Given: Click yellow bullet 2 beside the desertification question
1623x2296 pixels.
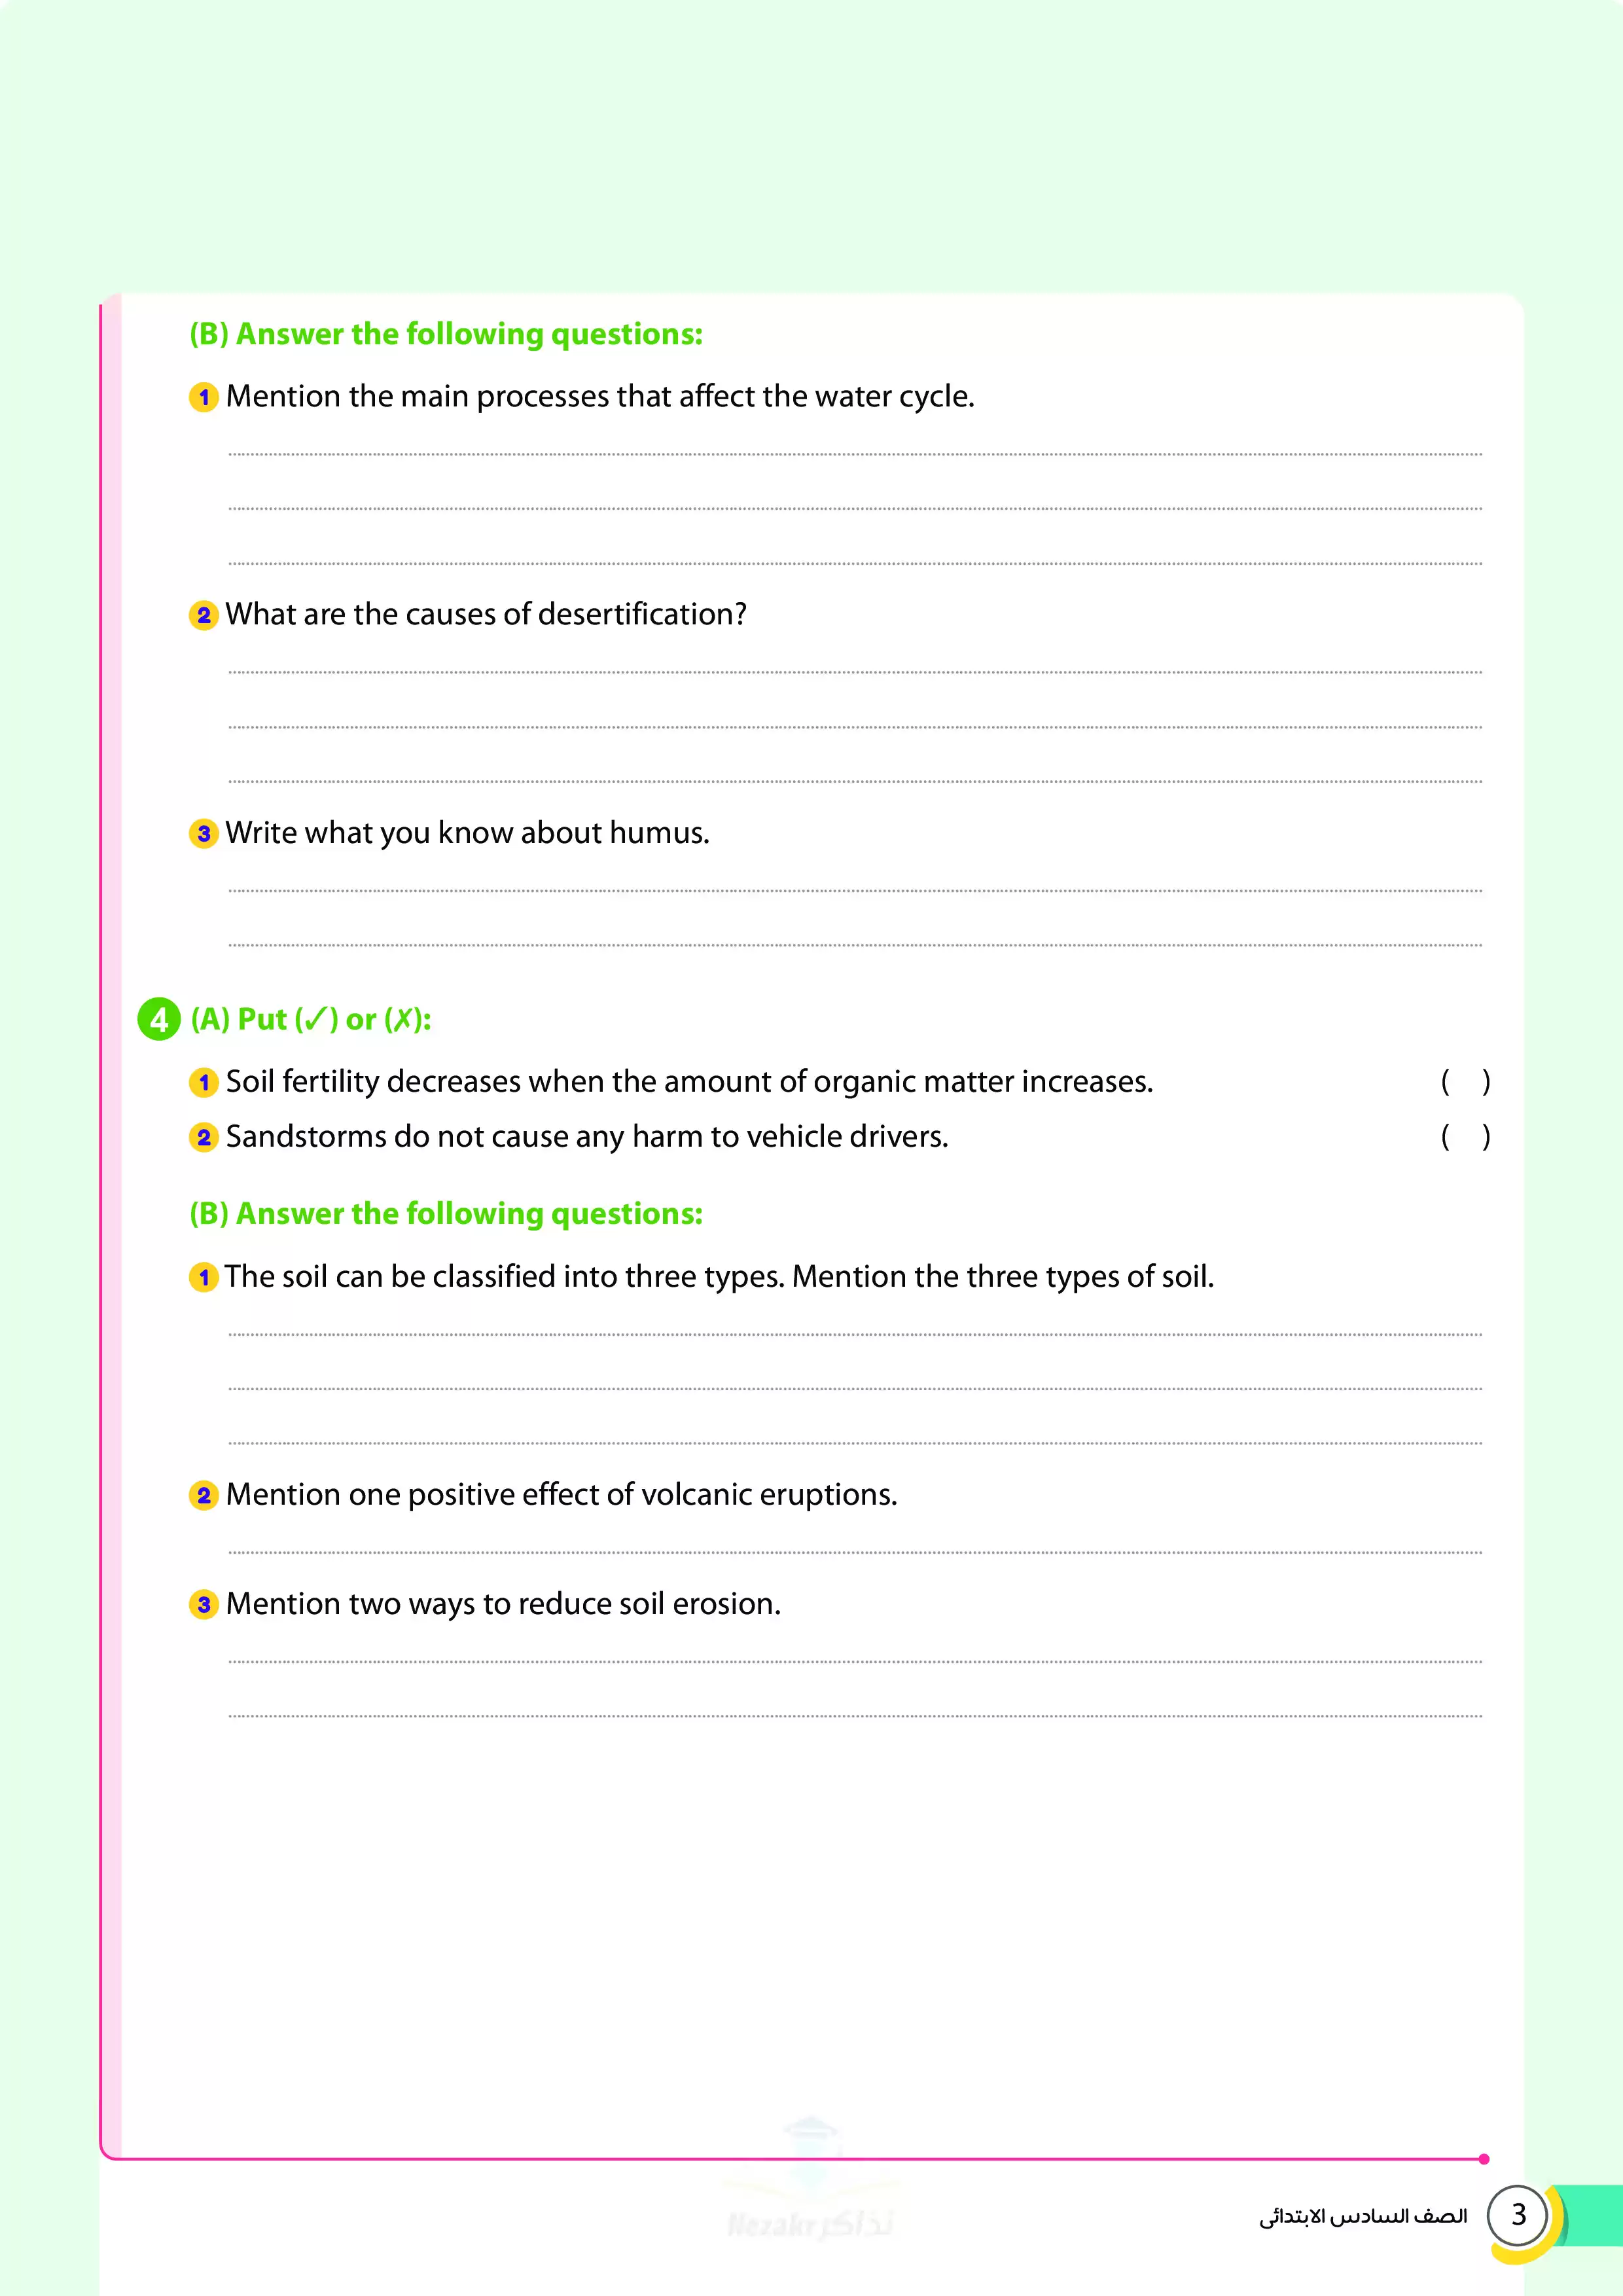Looking at the screenshot, I should click(204, 615).
